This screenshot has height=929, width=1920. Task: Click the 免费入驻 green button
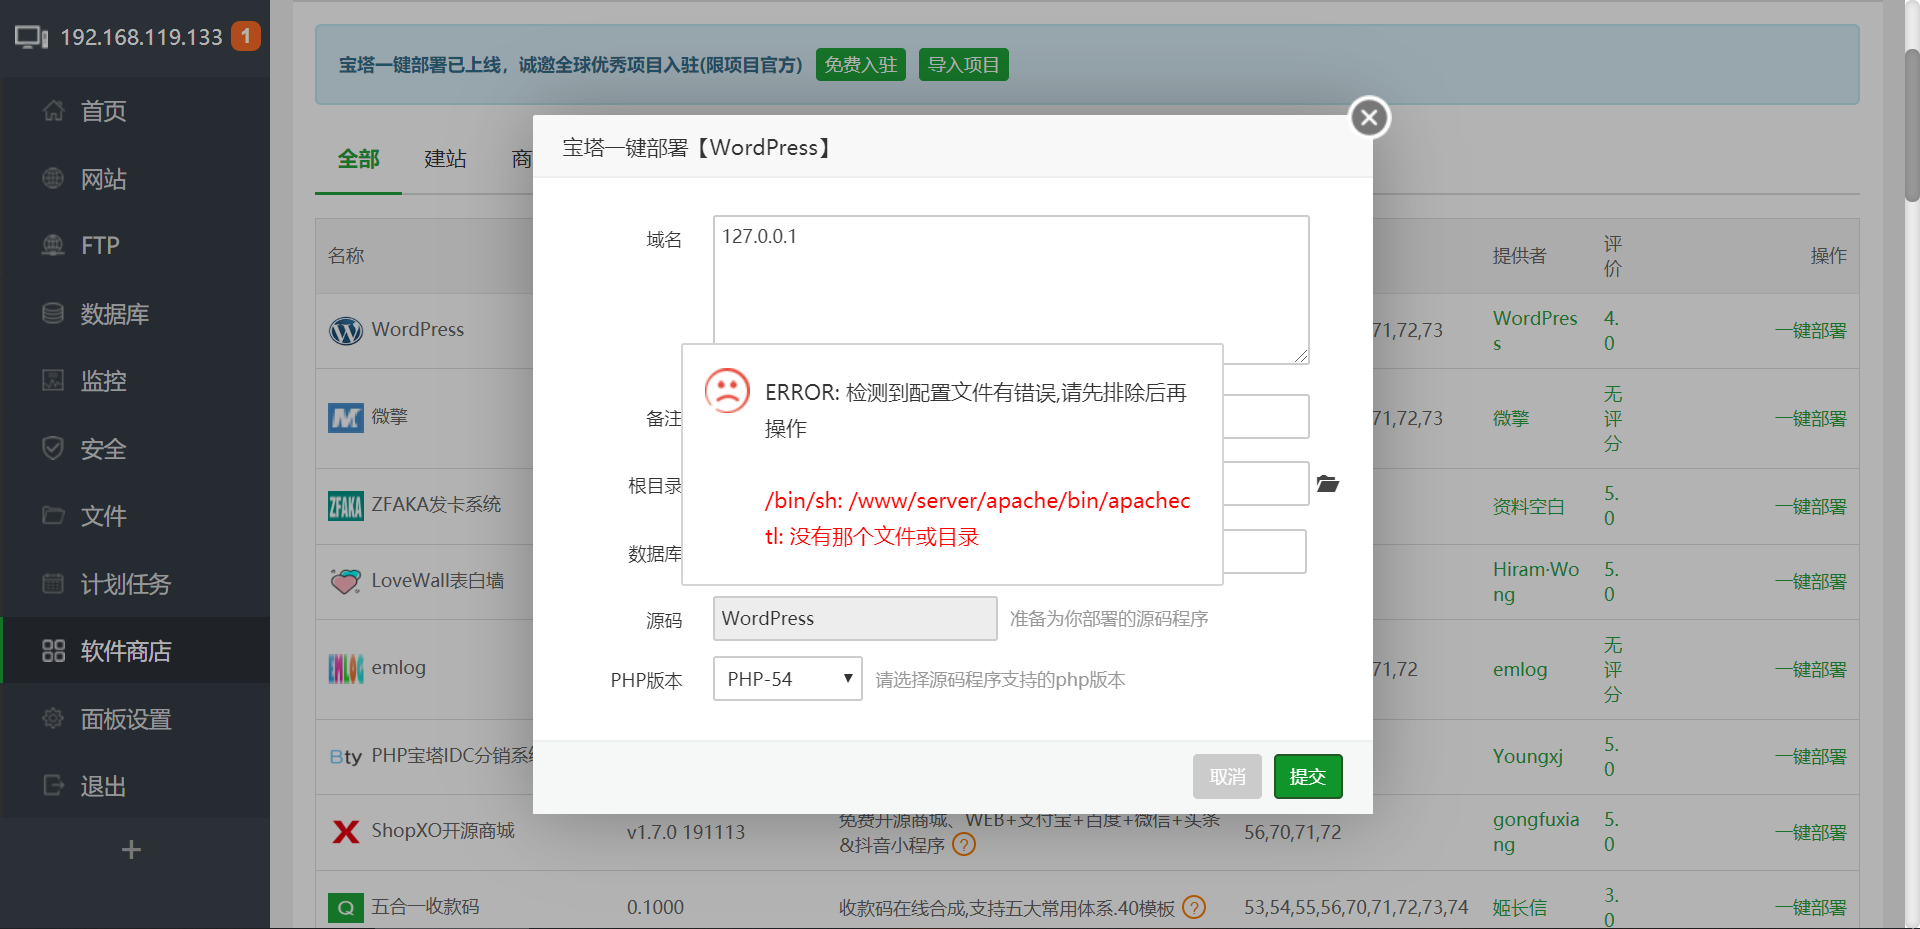coord(861,65)
